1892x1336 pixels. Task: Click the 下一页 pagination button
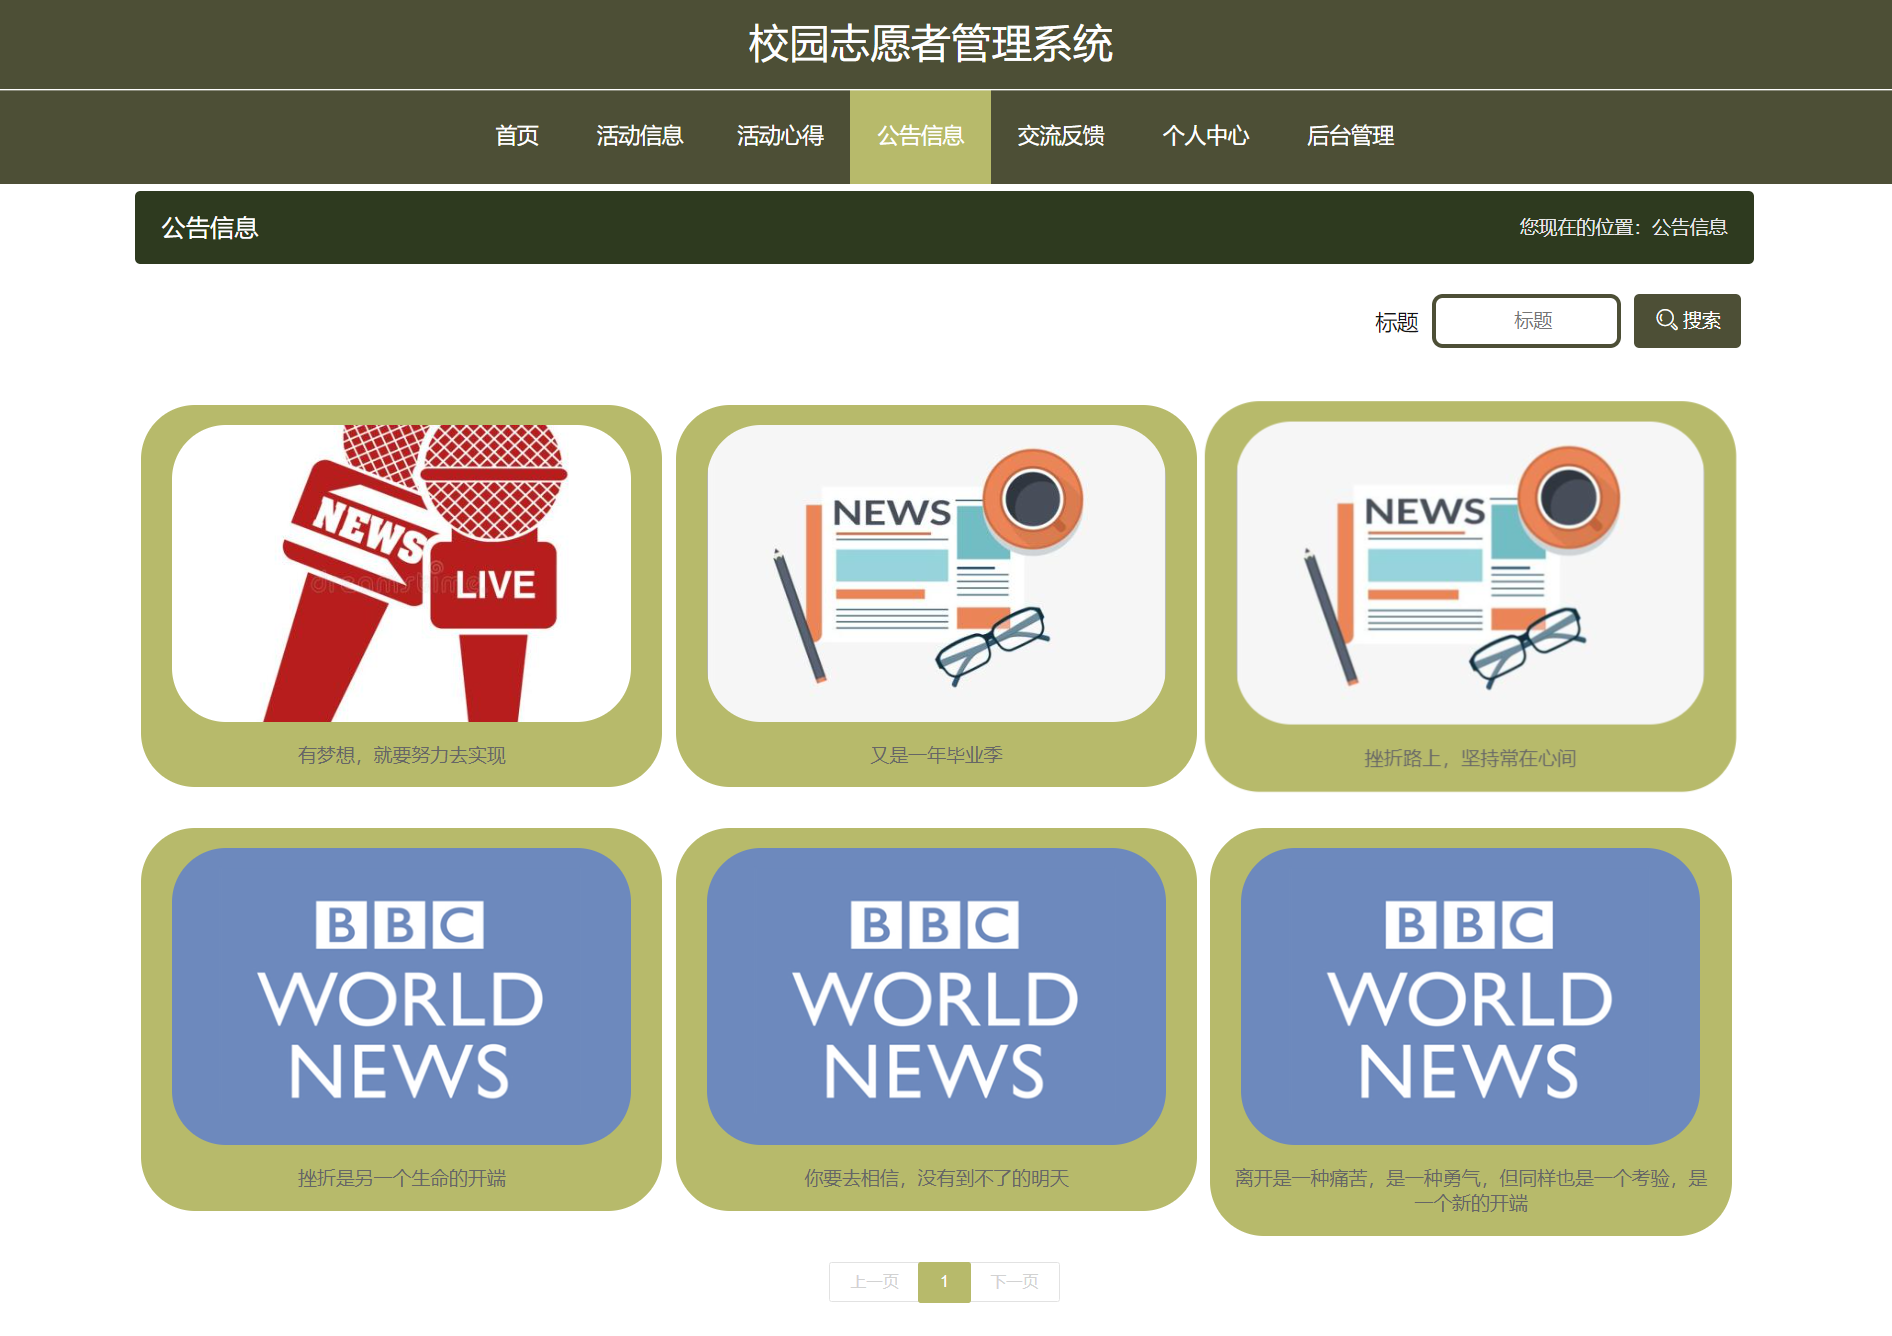coord(1015,1282)
